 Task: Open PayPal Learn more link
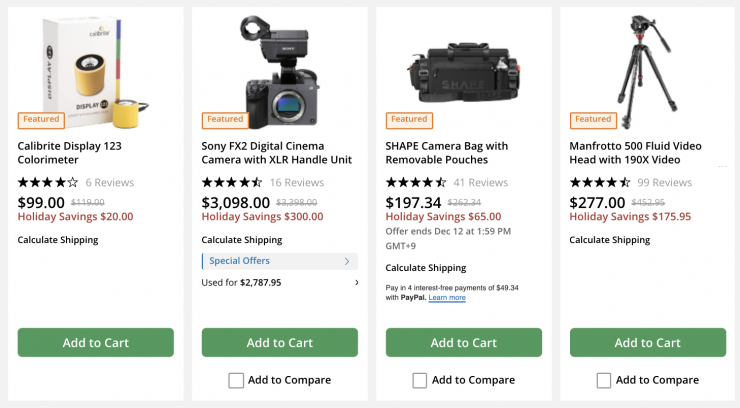click(x=447, y=298)
